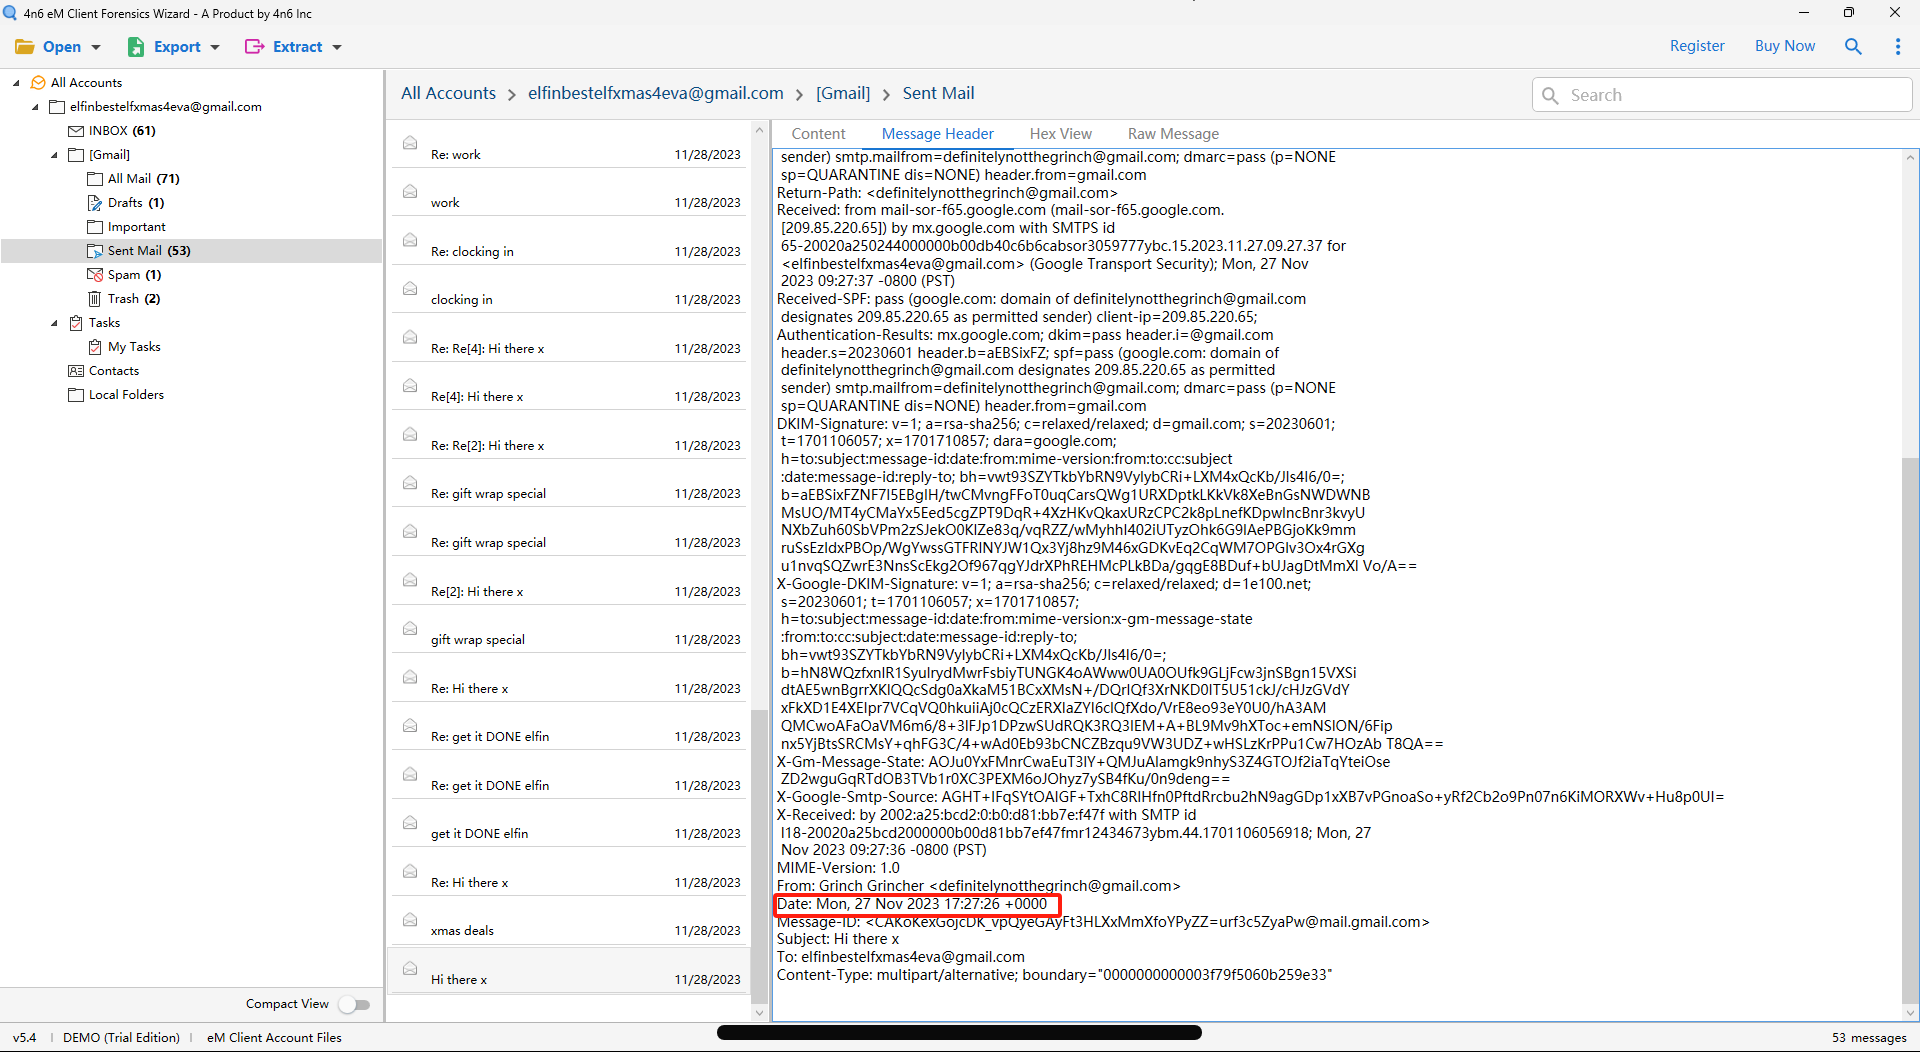Click the magnifier search icon in toolbar
Image resolution: width=1920 pixels, height=1052 pixels.
(x=1853, y=46)
